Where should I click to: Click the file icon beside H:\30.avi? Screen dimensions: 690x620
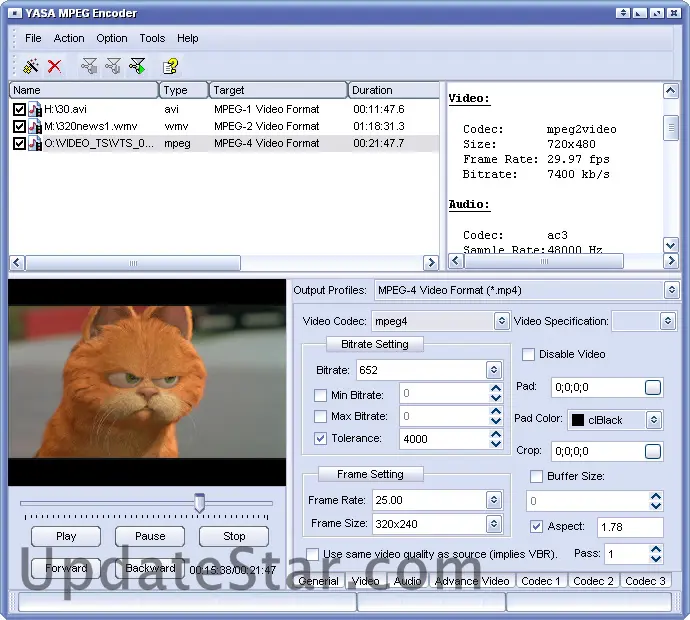35,109
